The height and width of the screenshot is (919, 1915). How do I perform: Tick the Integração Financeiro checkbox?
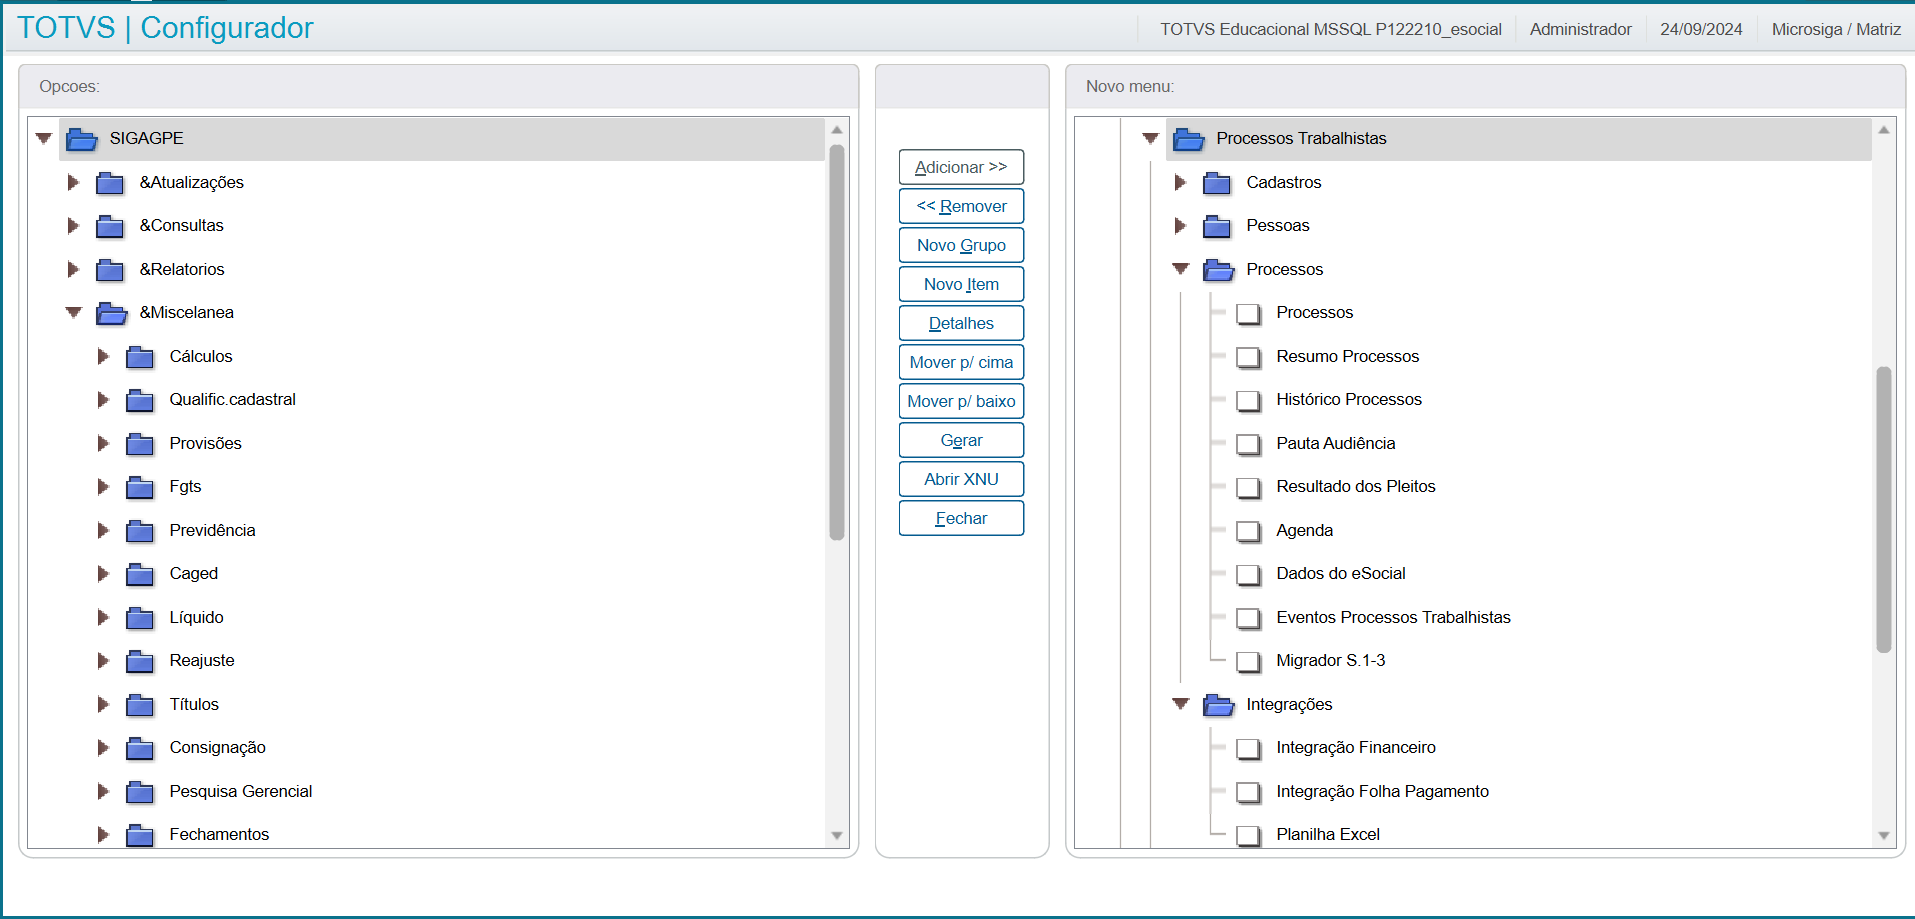point(1248,749)
